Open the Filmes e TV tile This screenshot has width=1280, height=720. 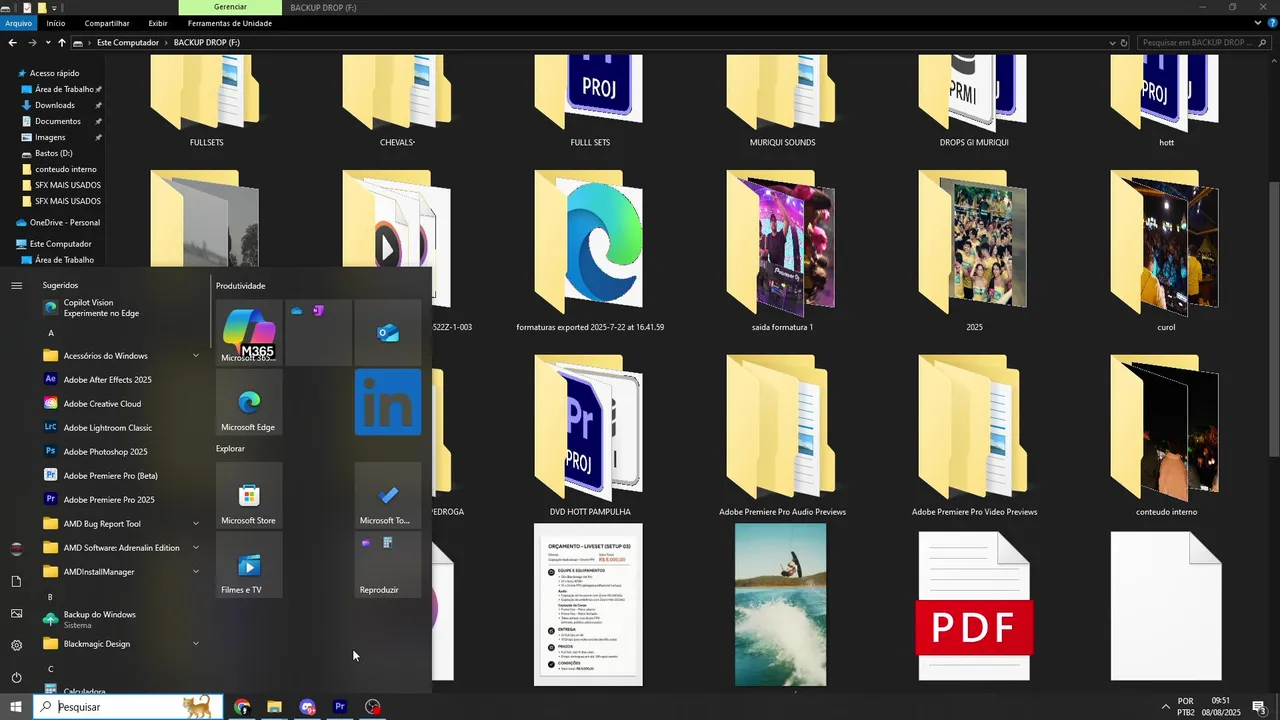click(x=249, y=565)
